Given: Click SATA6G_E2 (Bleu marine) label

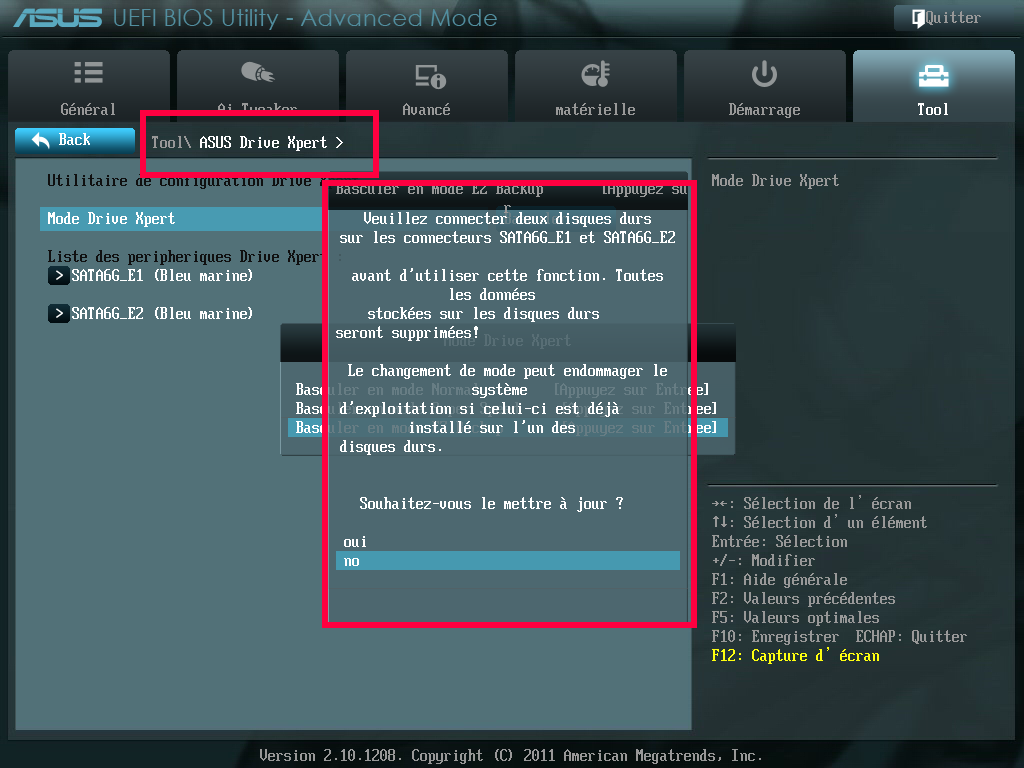Looking at the screenshot, I should tap(162, 313).
